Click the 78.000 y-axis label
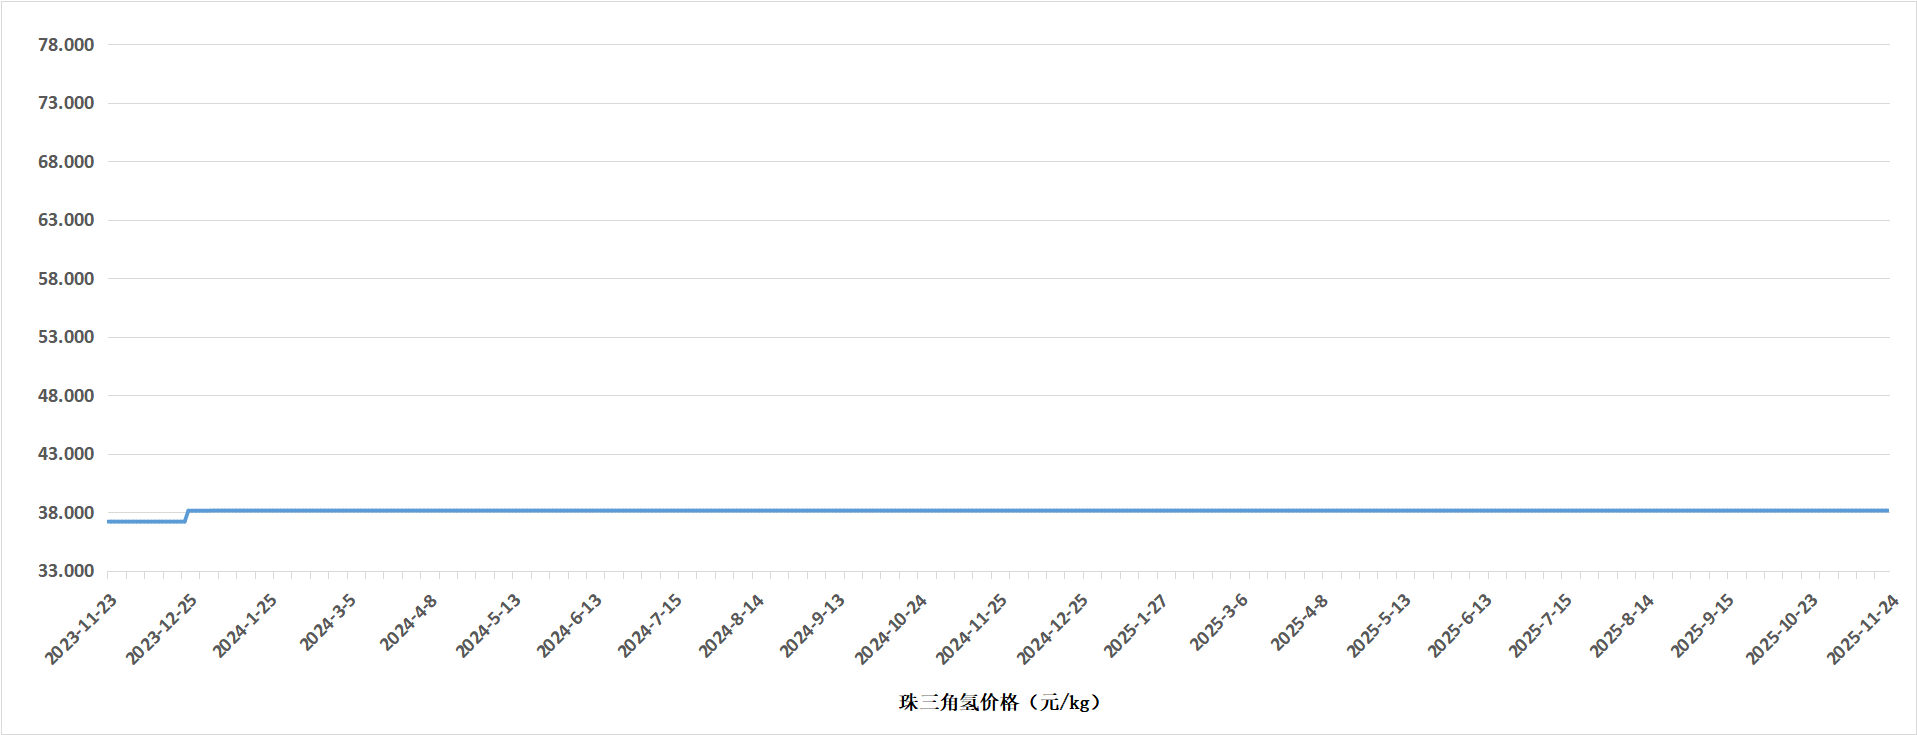The image size is (1917, 735). pyautogui.click(x=66, y=45)
